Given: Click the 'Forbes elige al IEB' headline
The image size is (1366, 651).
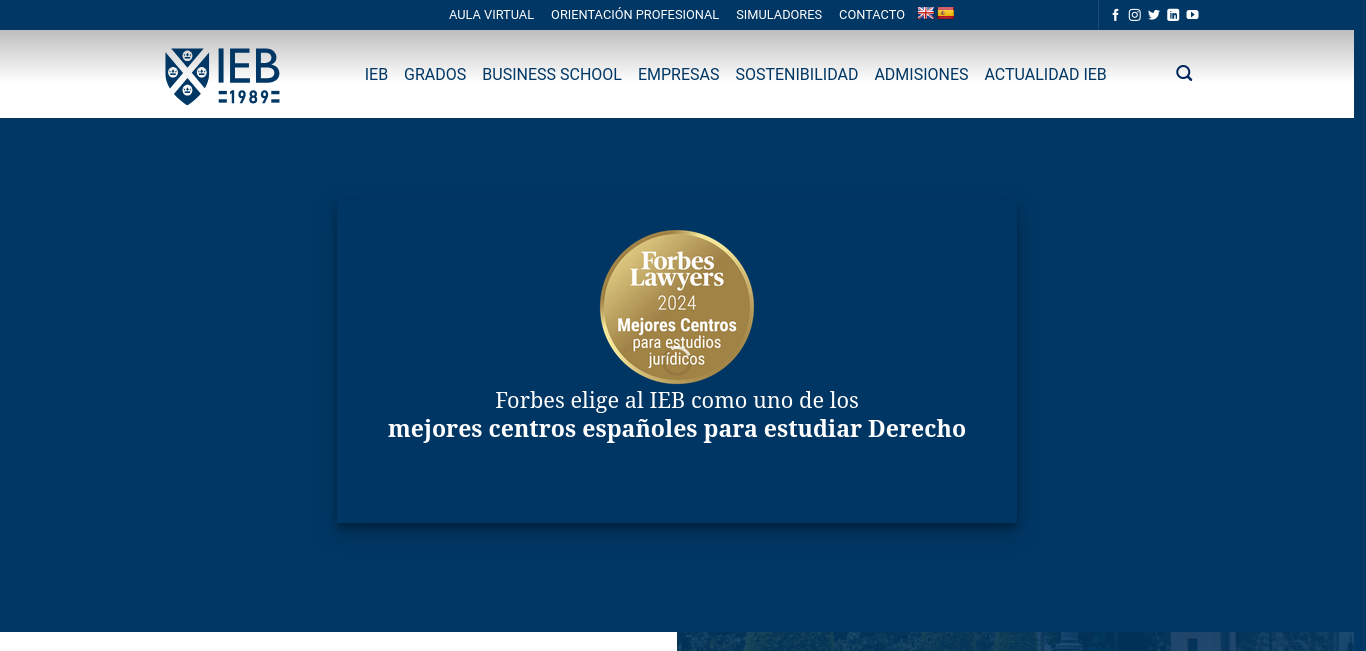Looking at the screenshot, I should 677,400.
